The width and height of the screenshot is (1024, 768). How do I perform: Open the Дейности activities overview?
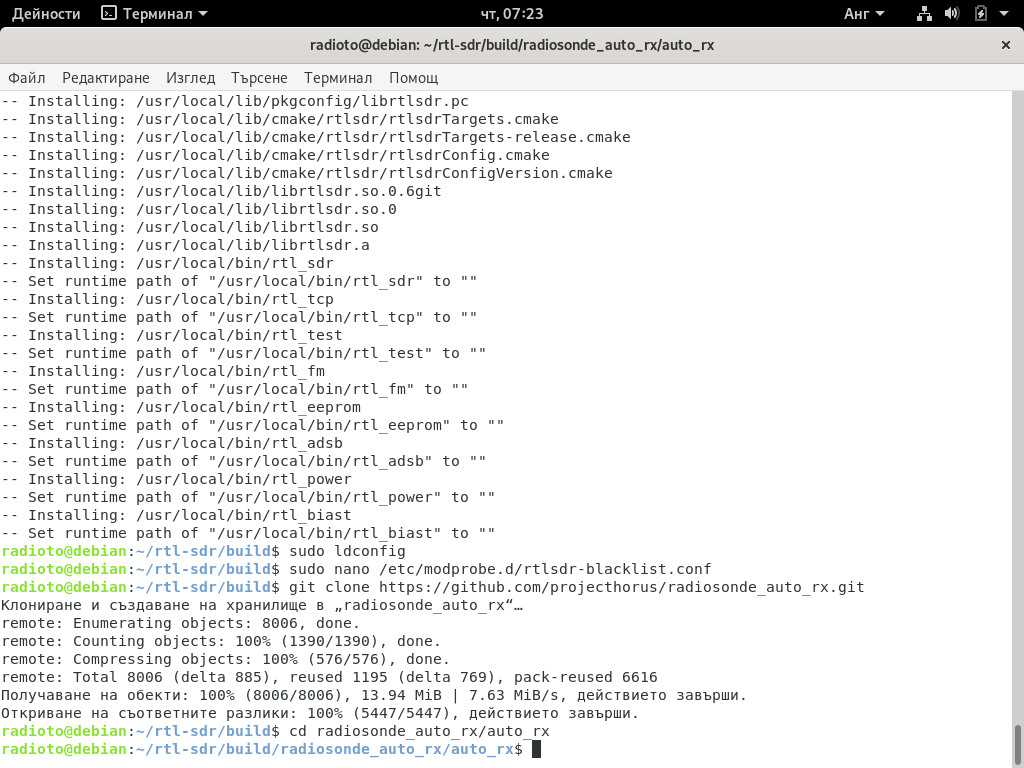tap(46, 13)
